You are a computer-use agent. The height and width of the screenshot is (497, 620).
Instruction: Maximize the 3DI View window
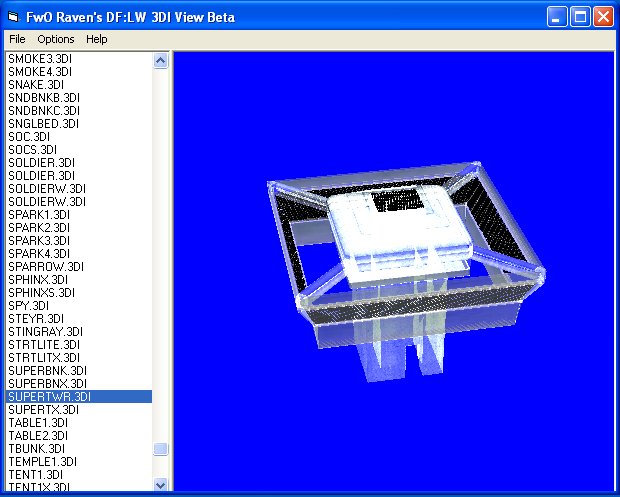point(580,16)
